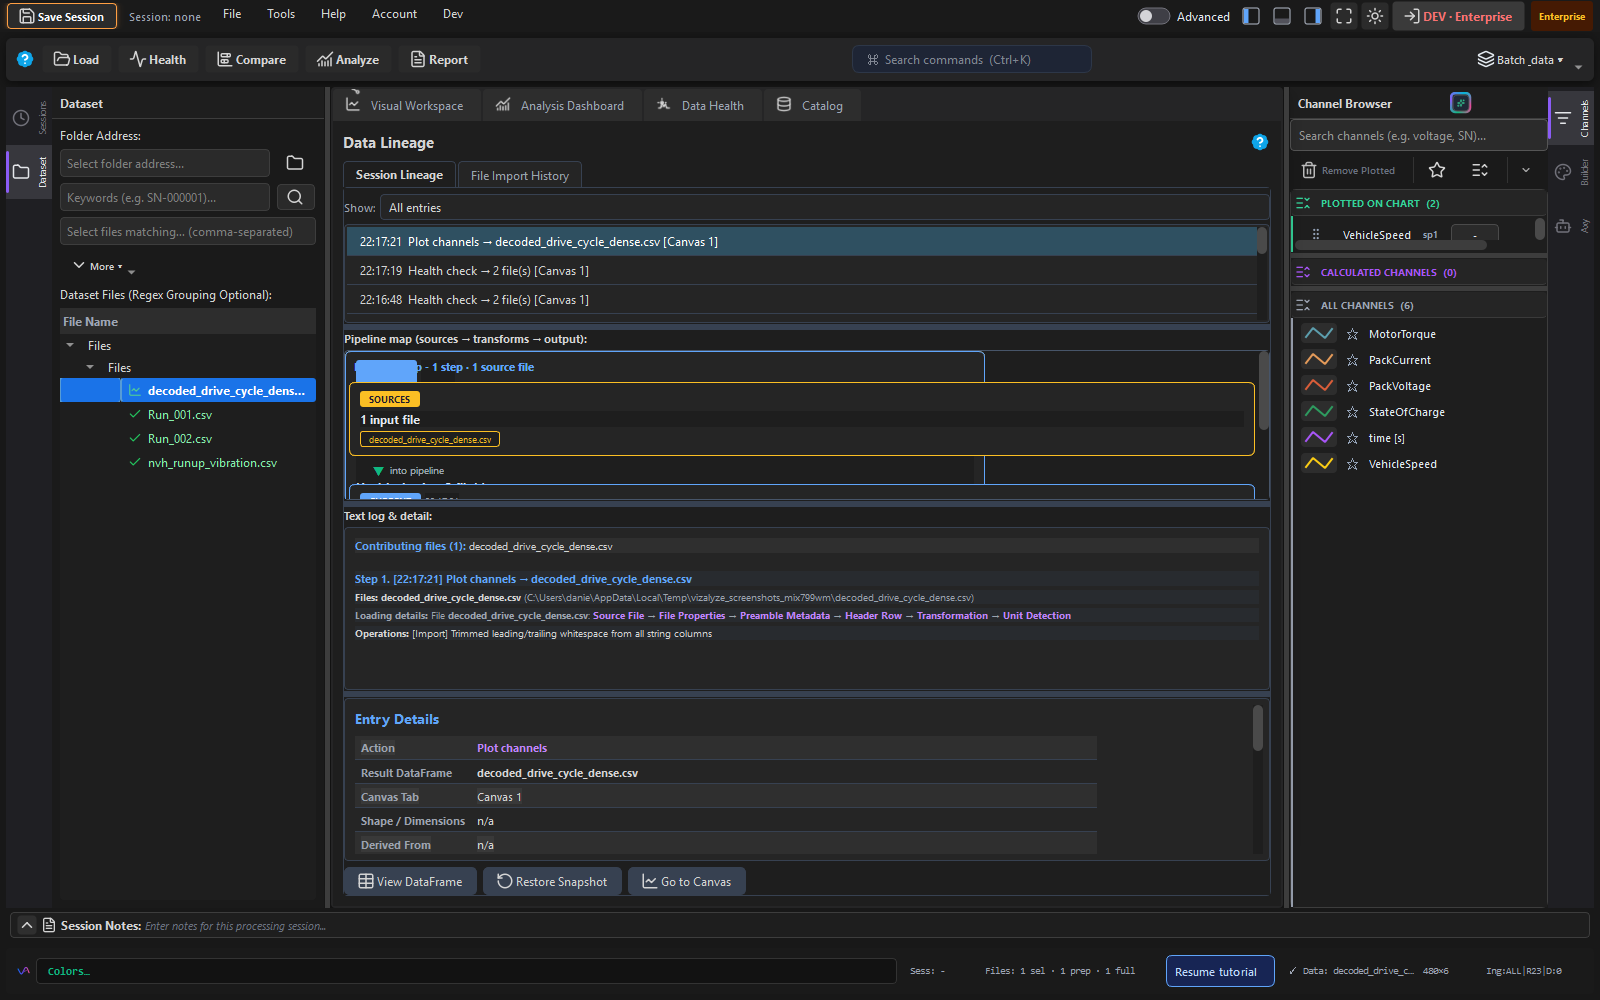Click the View DataFrame button
Screen dimensions: 1600x1000
[410, 881]
